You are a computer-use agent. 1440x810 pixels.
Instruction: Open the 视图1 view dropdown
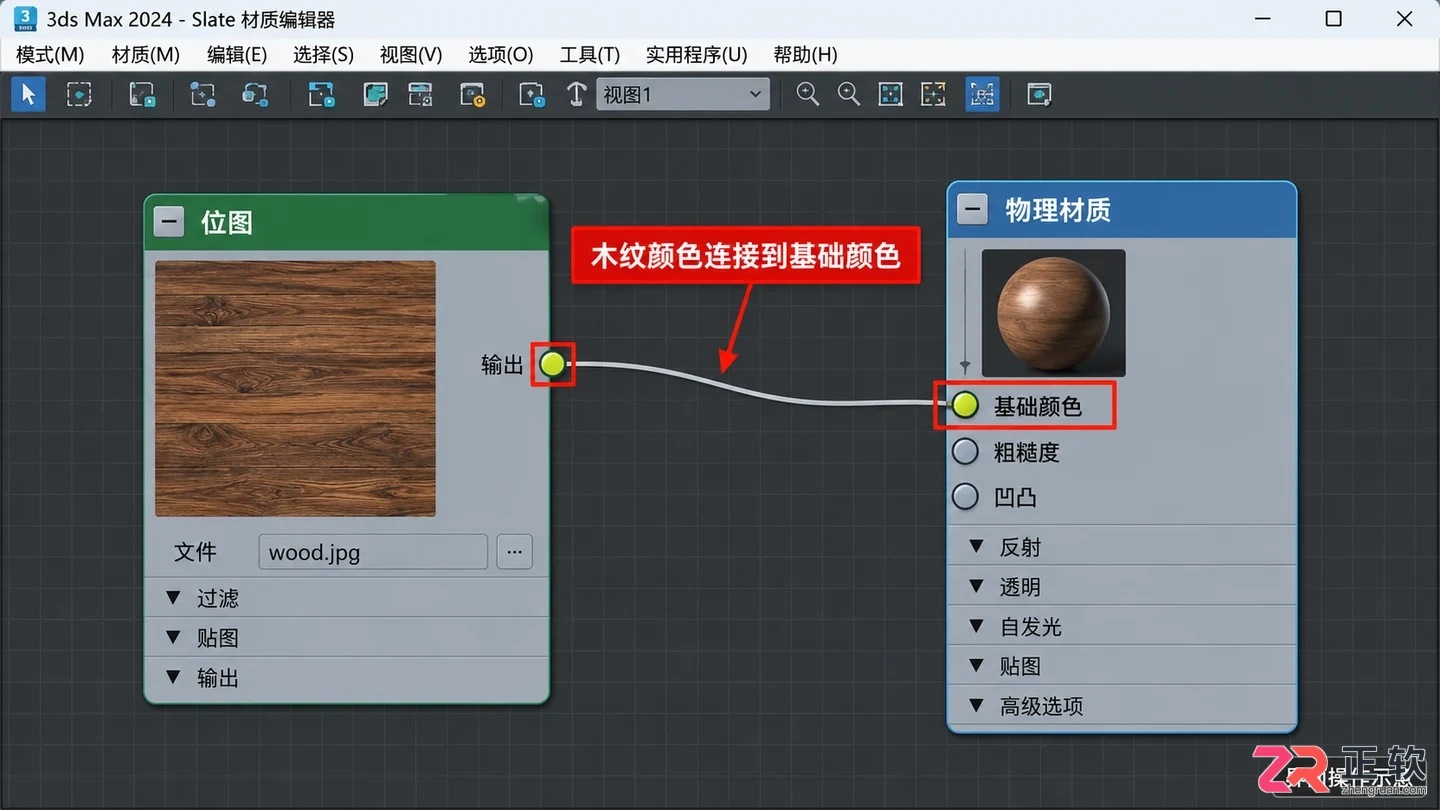click(x=683, y=95)
